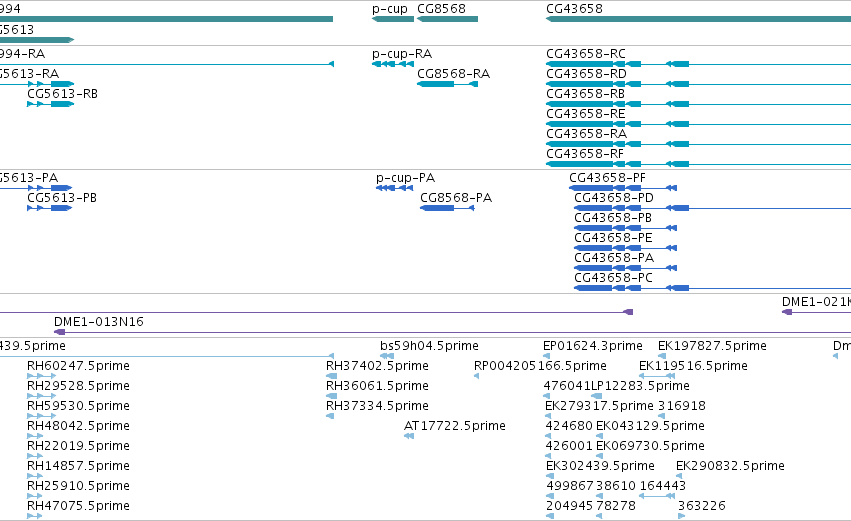
Task: Click the p-cup-PA protein label
Action: pyautogui.click(x=405, y=178)
